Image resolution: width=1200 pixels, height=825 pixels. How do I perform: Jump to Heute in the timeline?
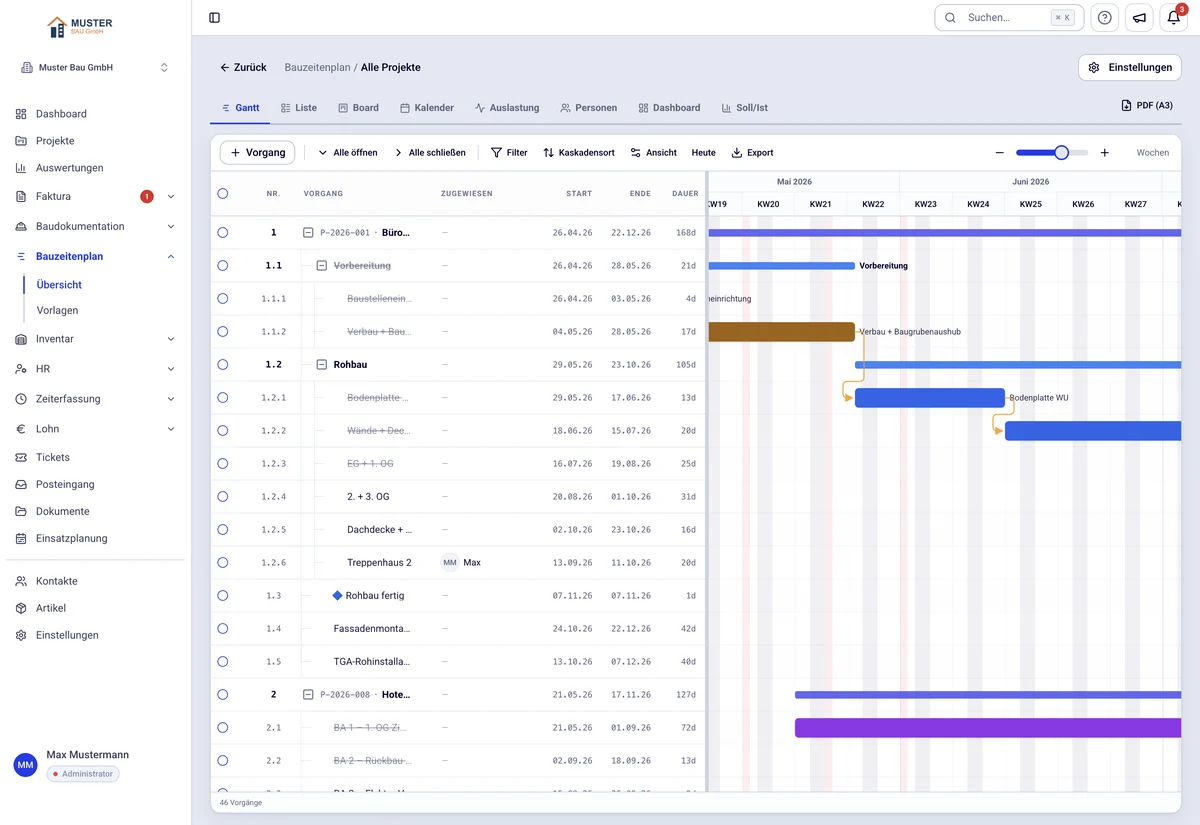(704, 153)
